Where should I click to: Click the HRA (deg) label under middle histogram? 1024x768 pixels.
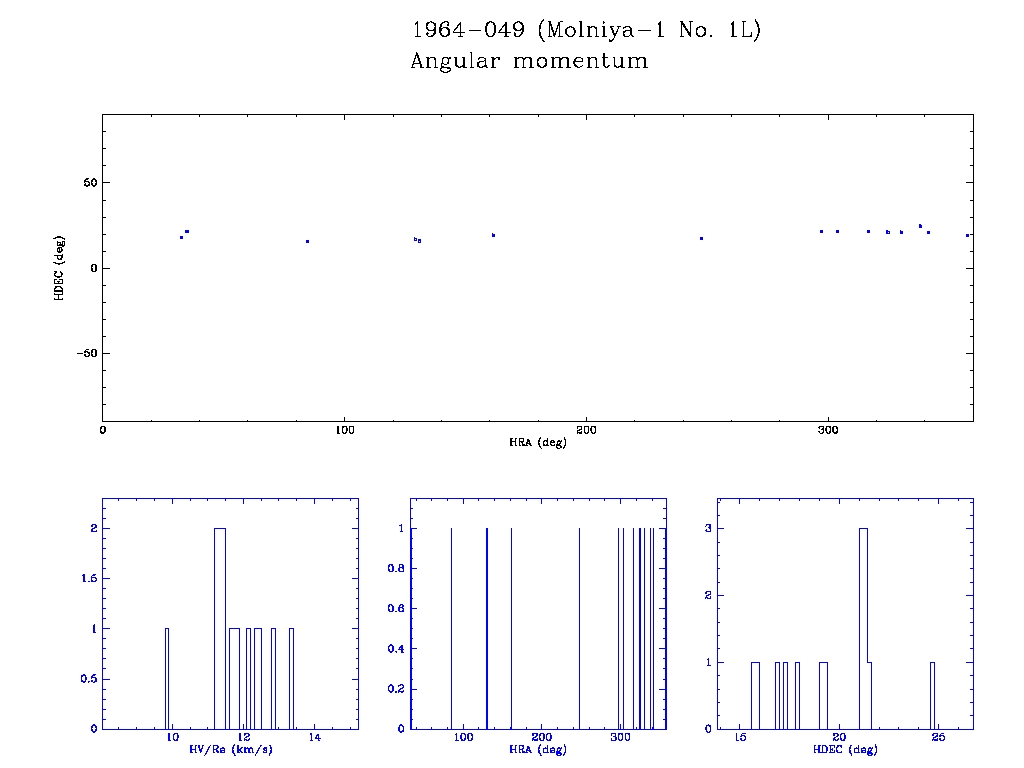coord(537,749)
